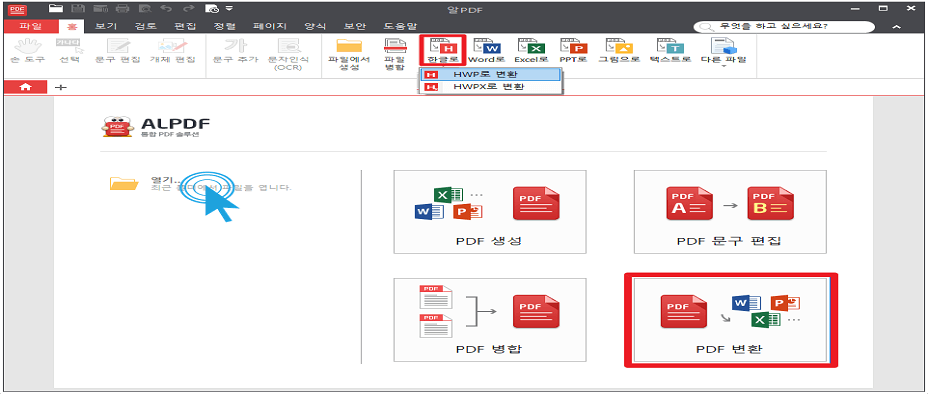Convert PDF to image with 그림으로
Viewport: 928px width, 394px height.
point(619,51)
